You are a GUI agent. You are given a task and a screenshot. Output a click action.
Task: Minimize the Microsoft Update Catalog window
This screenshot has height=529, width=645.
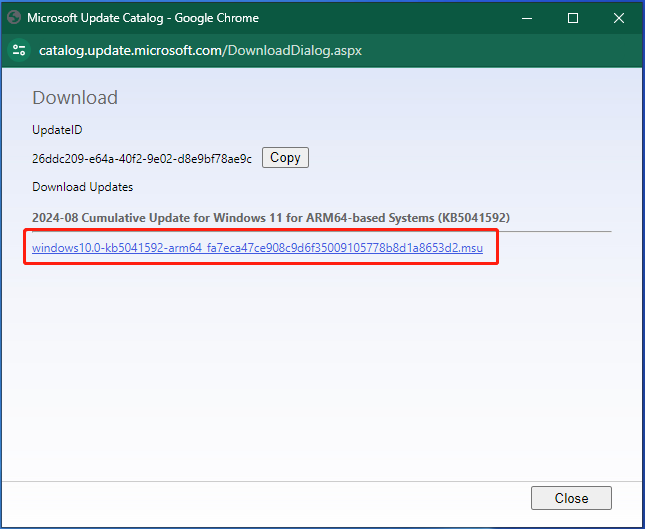point(526,18)
